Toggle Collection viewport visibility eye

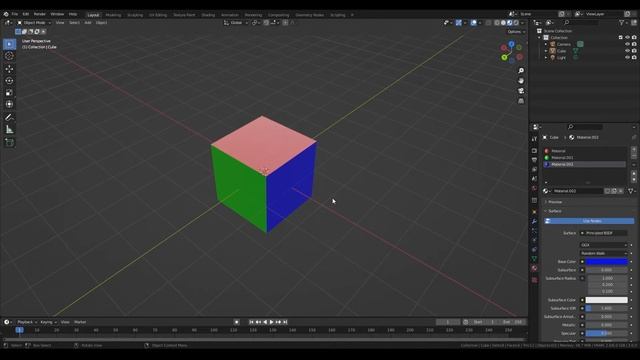click(627, 38)
